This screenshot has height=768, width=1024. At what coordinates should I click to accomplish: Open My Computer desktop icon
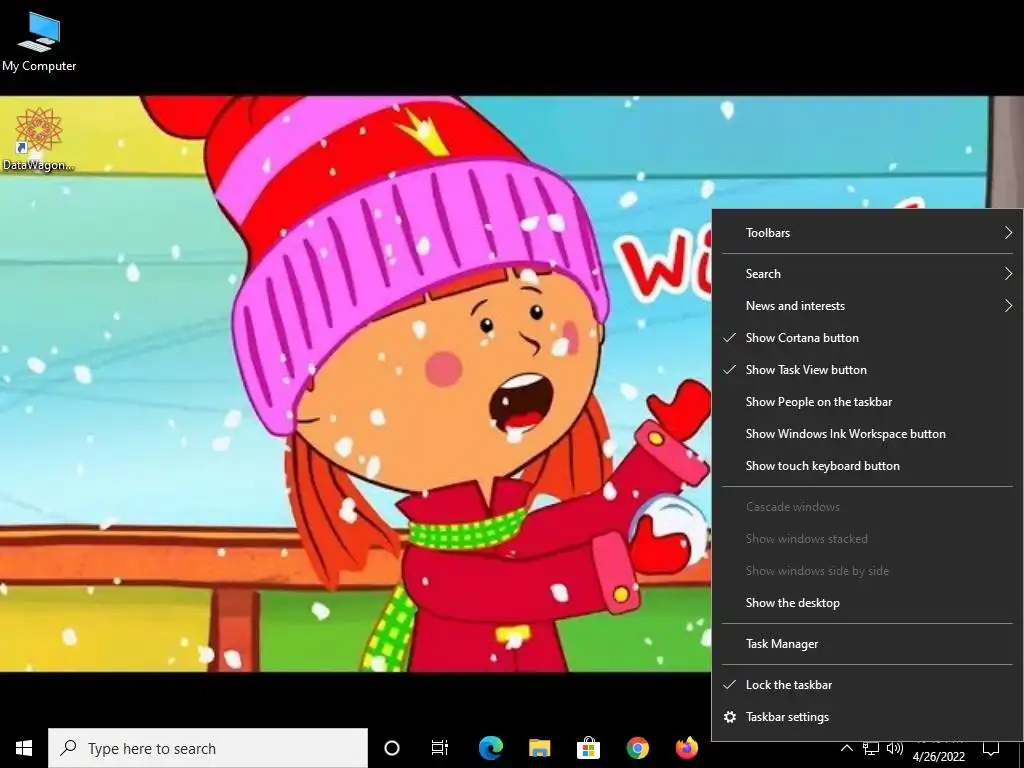point(39,42)
